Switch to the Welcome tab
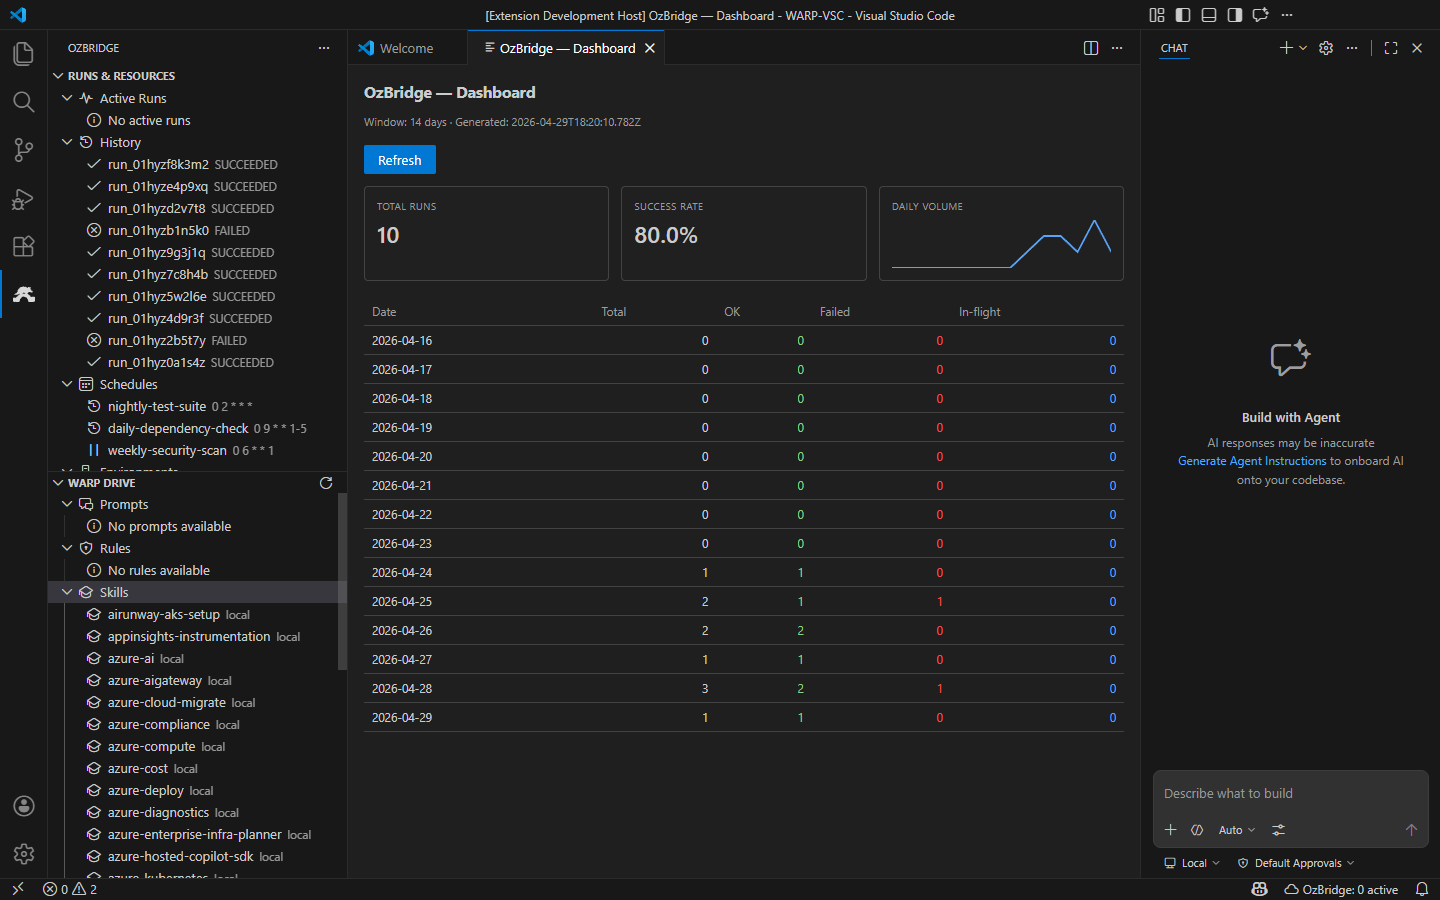1440x900 pixels. (407, 48)
